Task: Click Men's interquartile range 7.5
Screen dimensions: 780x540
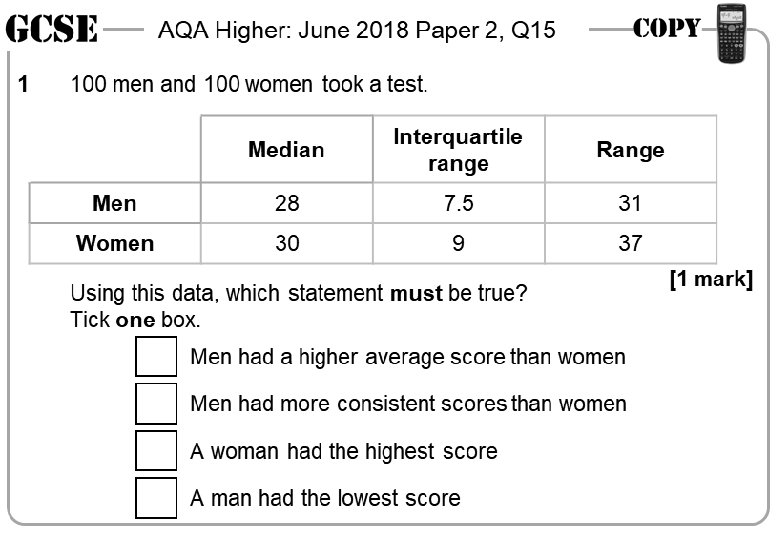Action: 458,203
